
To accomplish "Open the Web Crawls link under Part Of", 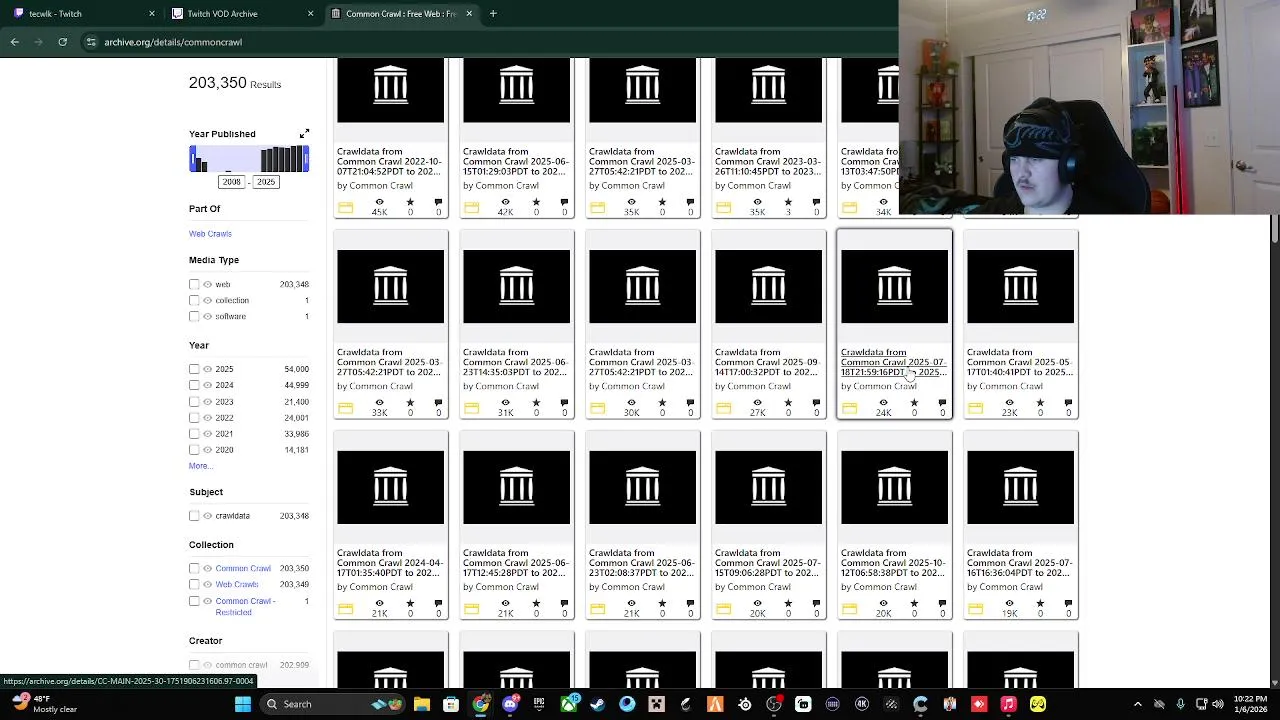I will 210,234.
